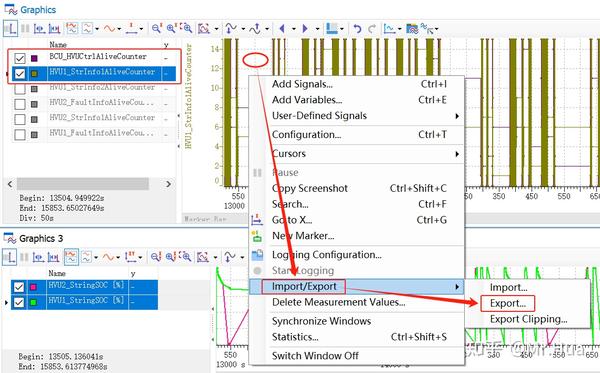Jump to next with blue right arrow

[305, 28]
